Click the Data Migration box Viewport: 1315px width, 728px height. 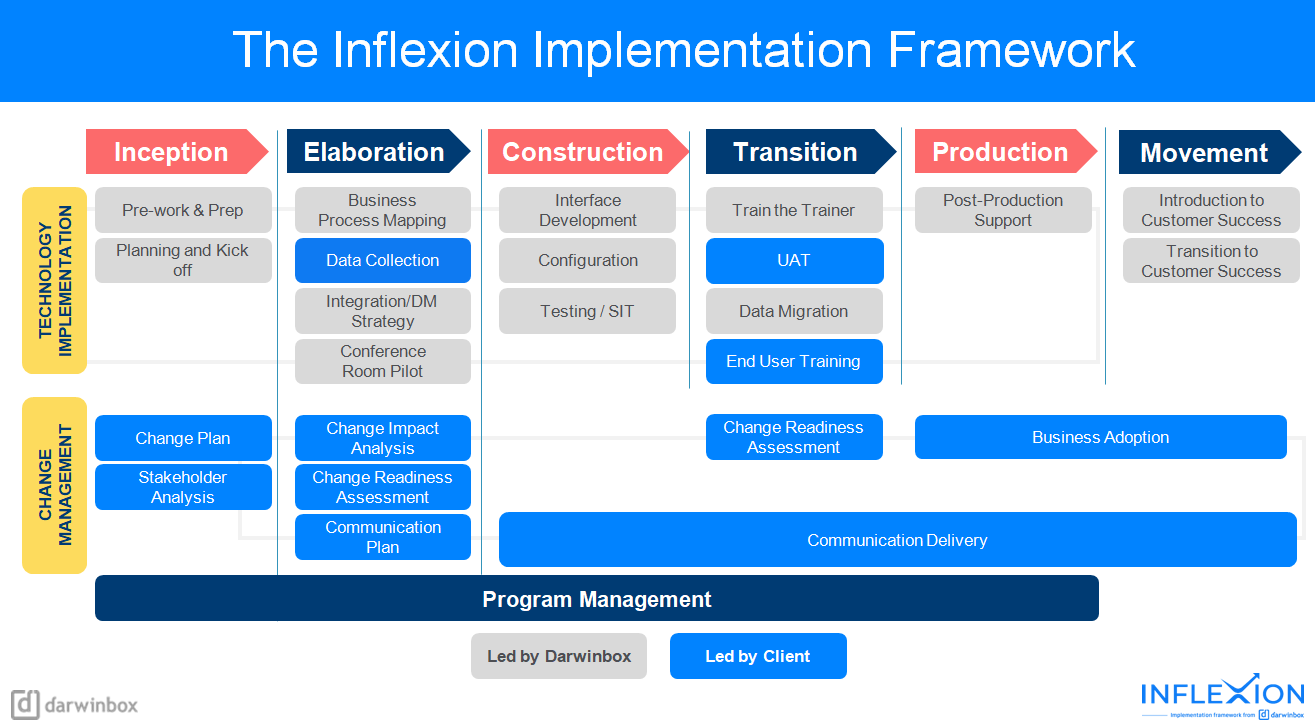click(x=794, y=311)
